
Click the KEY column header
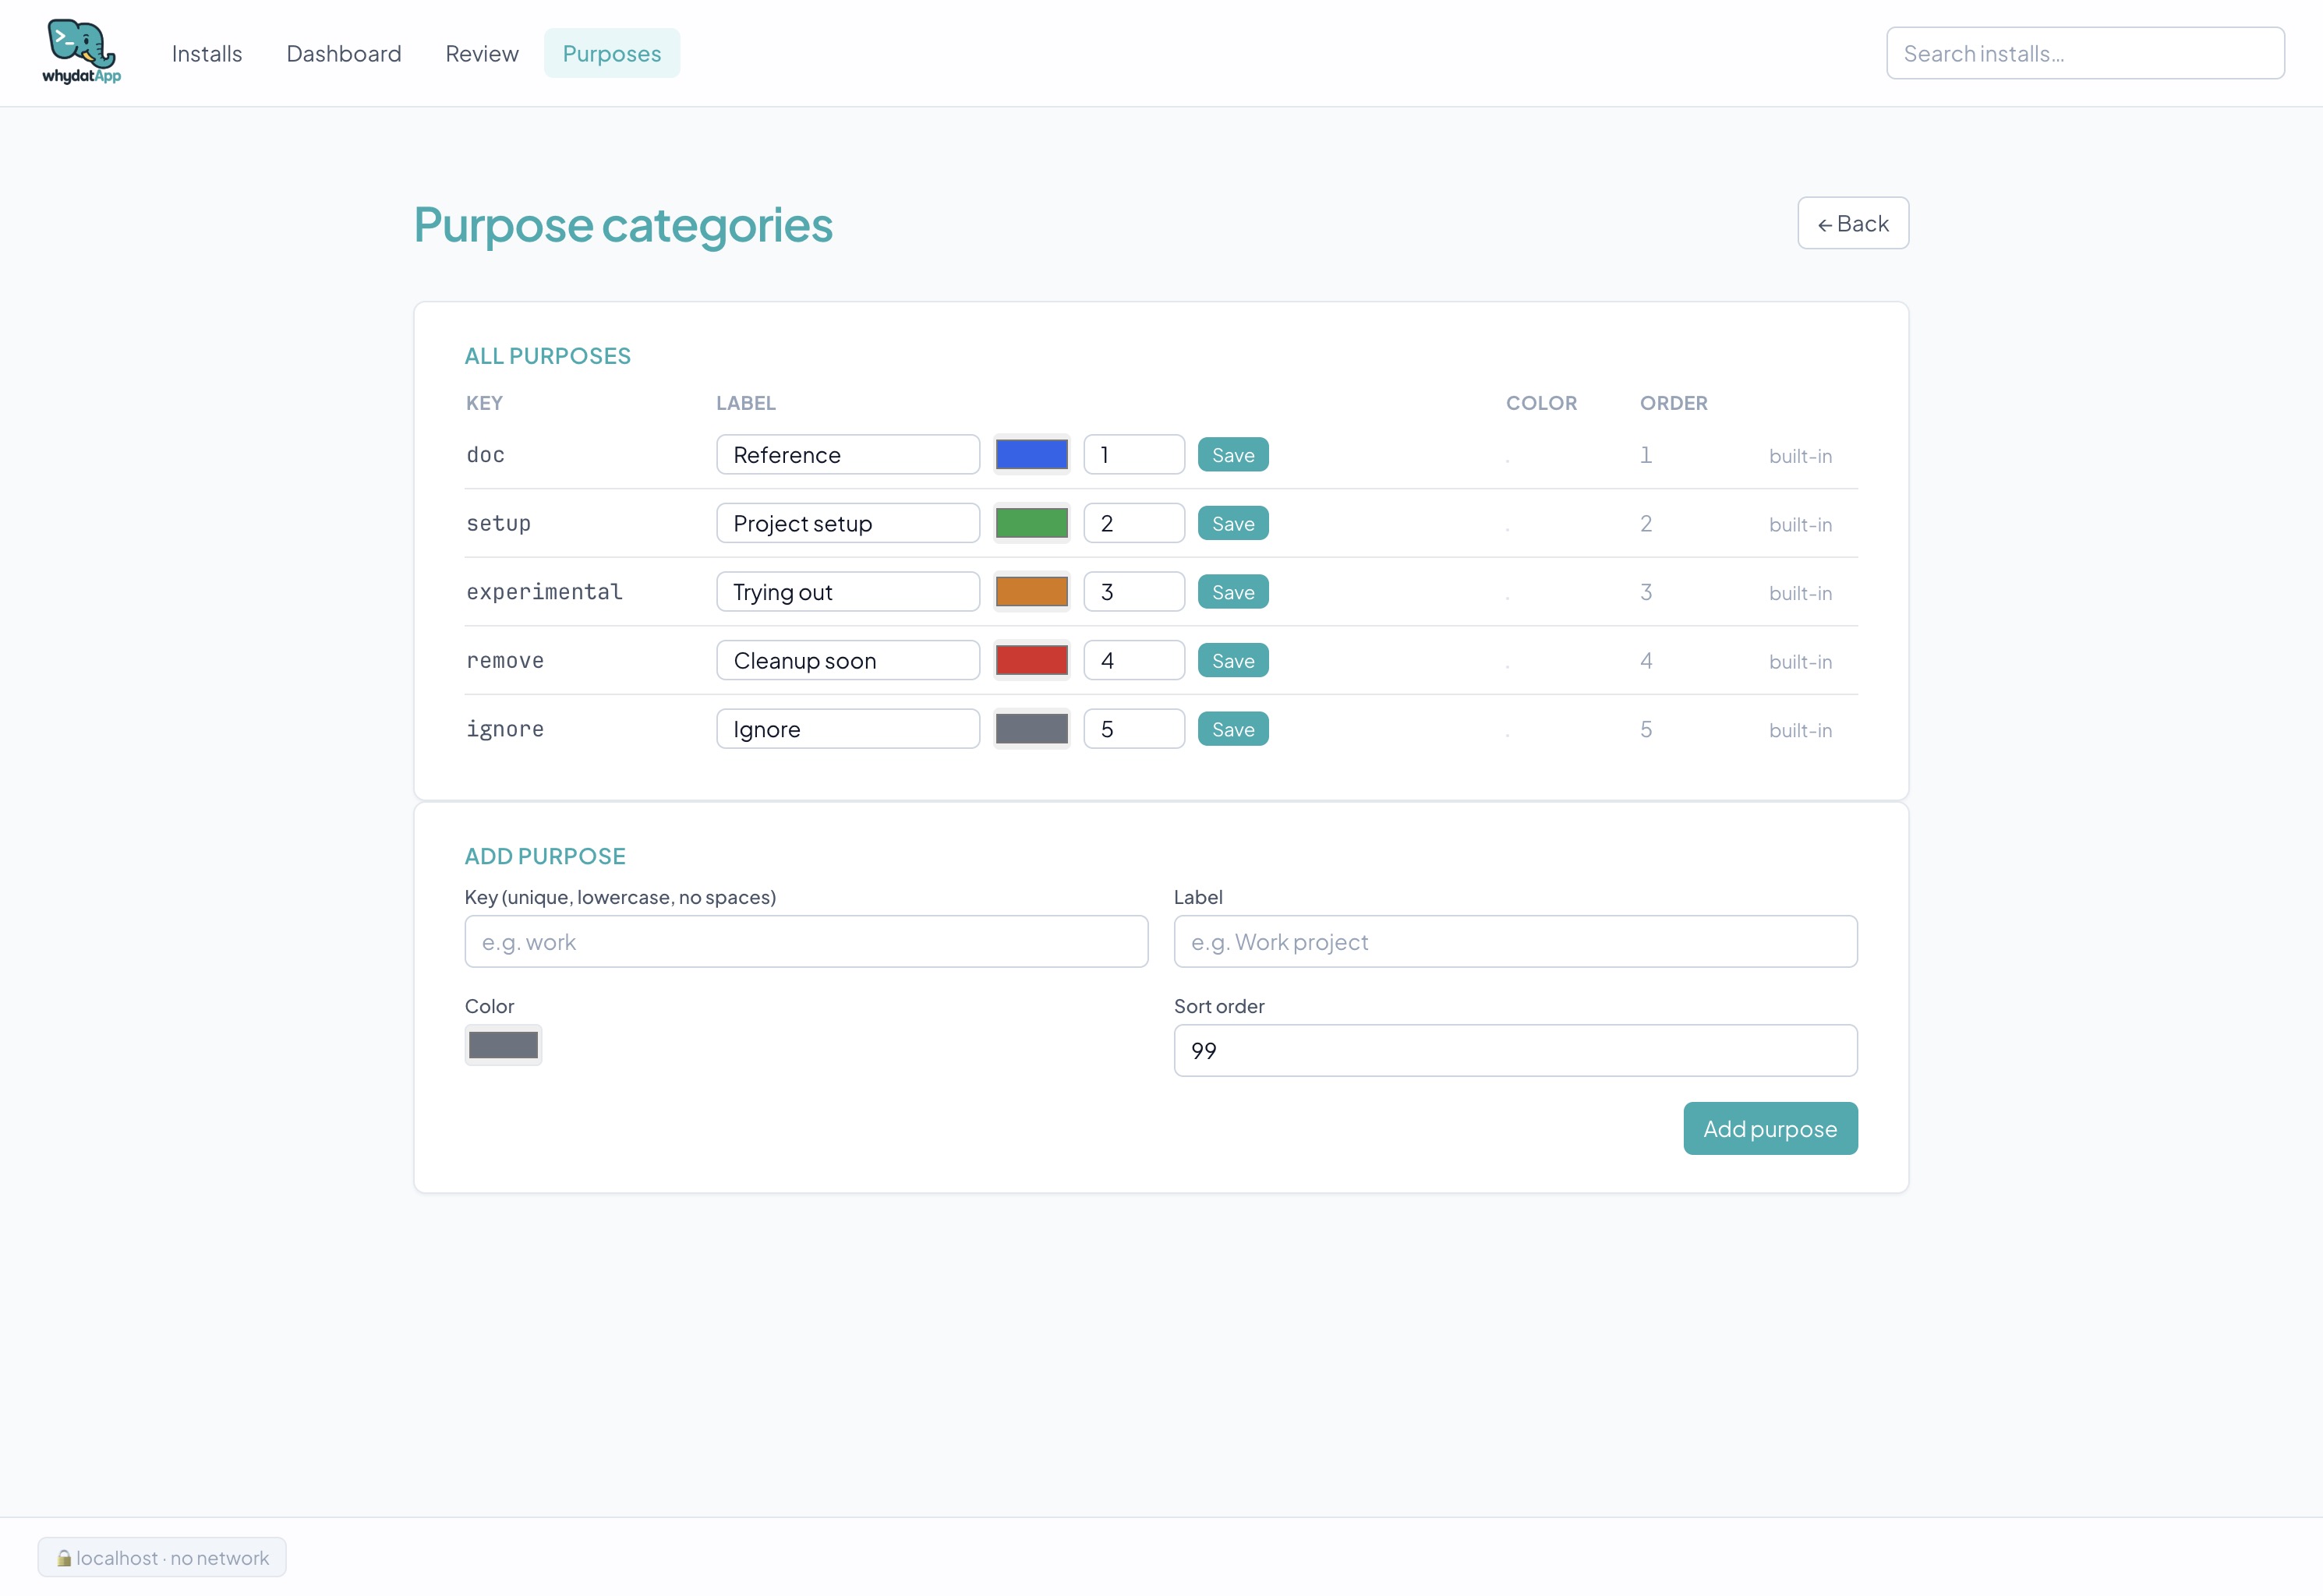(x=484, y=403)
